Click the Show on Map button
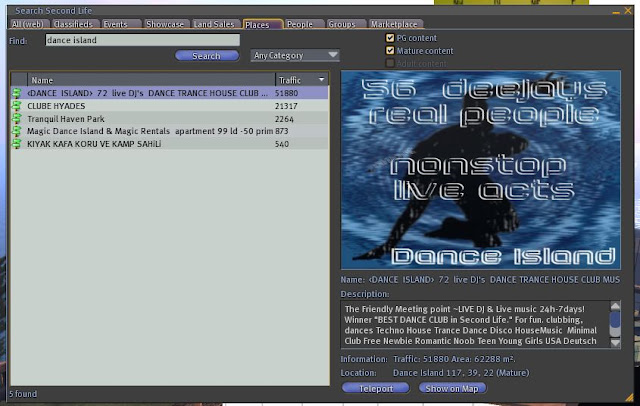The image size is (640, 406). [452, 388]
